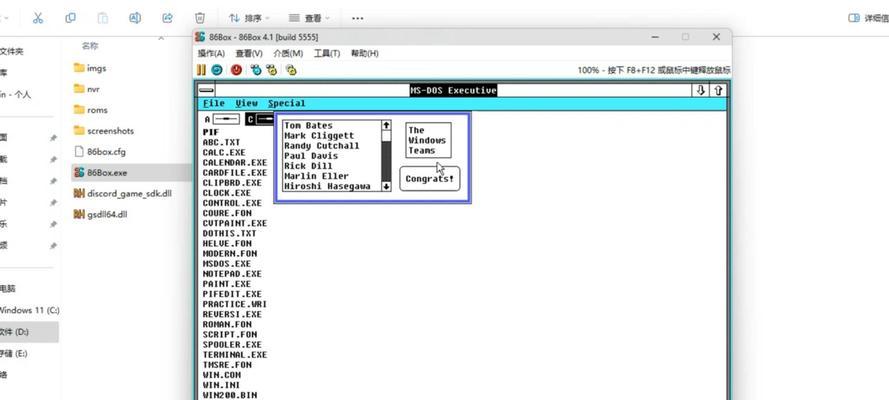Select discord_game_sdk.dll file
Image resolution: width=889 pixels, height=400 pixels.
tap(122, 193)
